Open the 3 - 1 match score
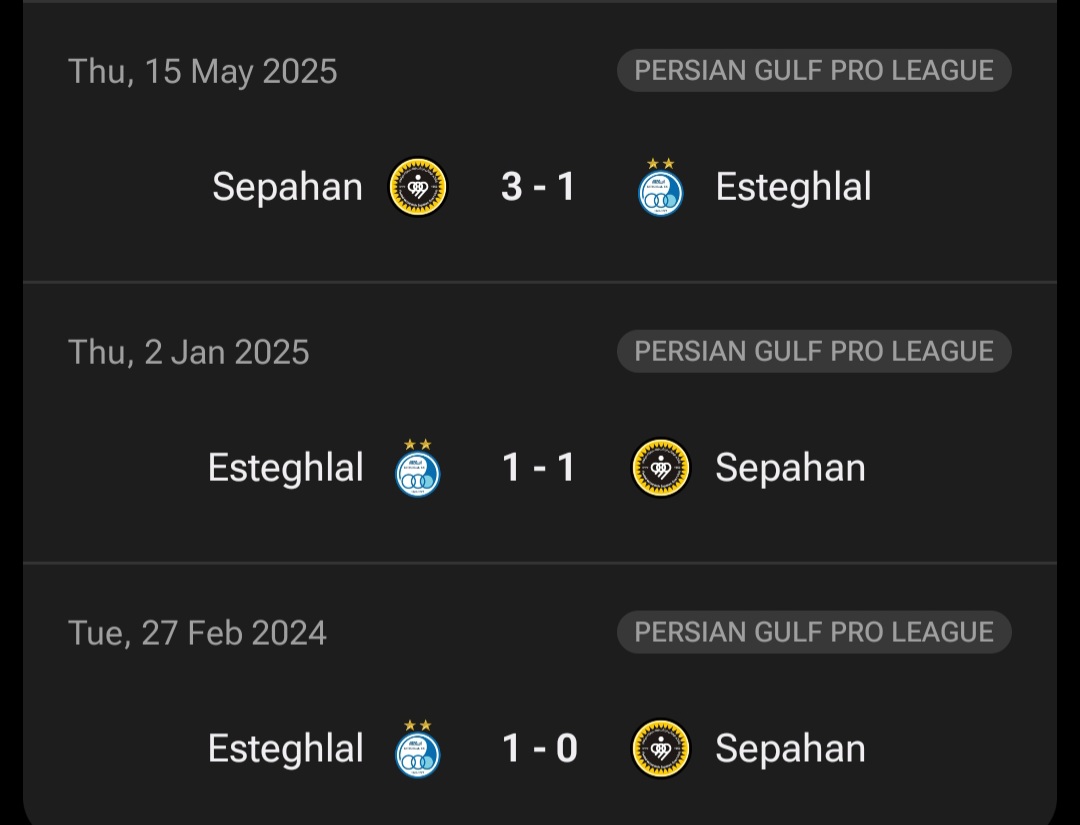The width and height of the screenshot is (1080, 825). 539,187
